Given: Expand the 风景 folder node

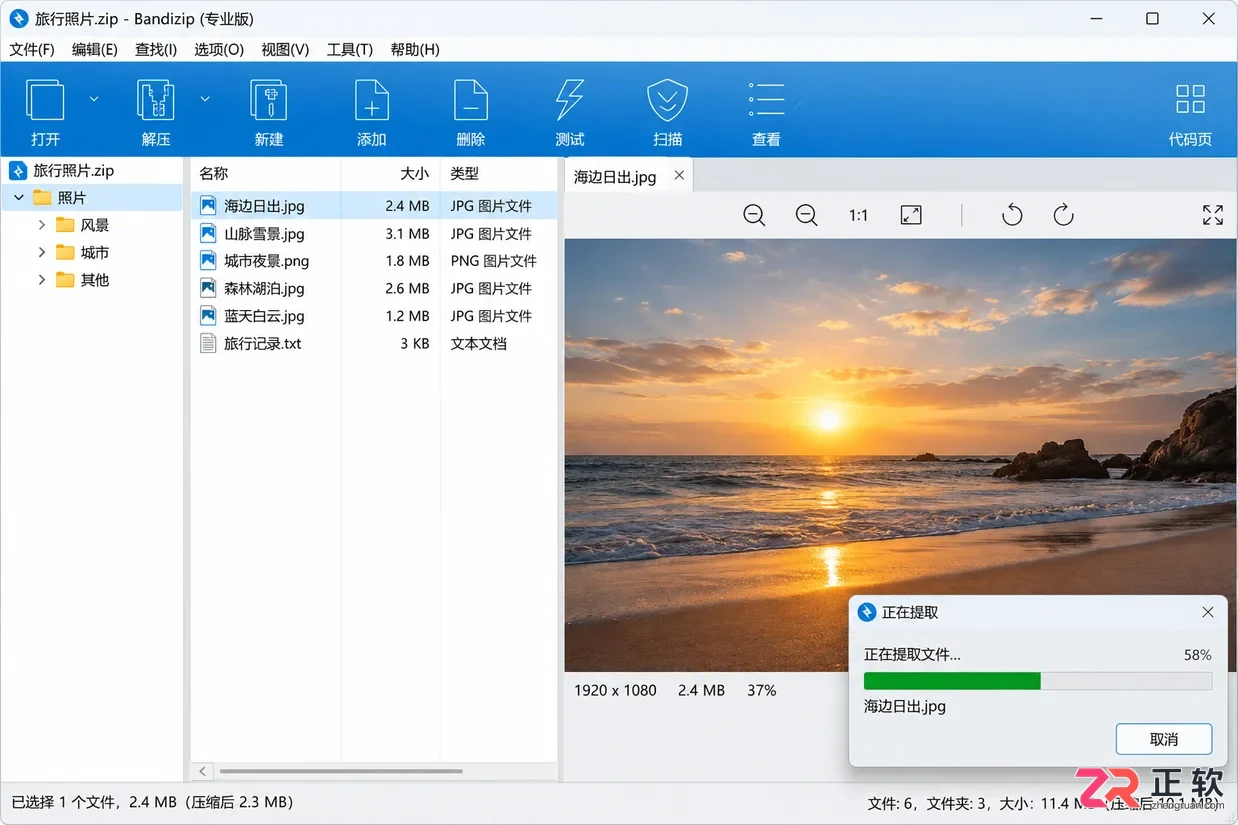Looking at the screenshot, I should (x=42, y=225).
